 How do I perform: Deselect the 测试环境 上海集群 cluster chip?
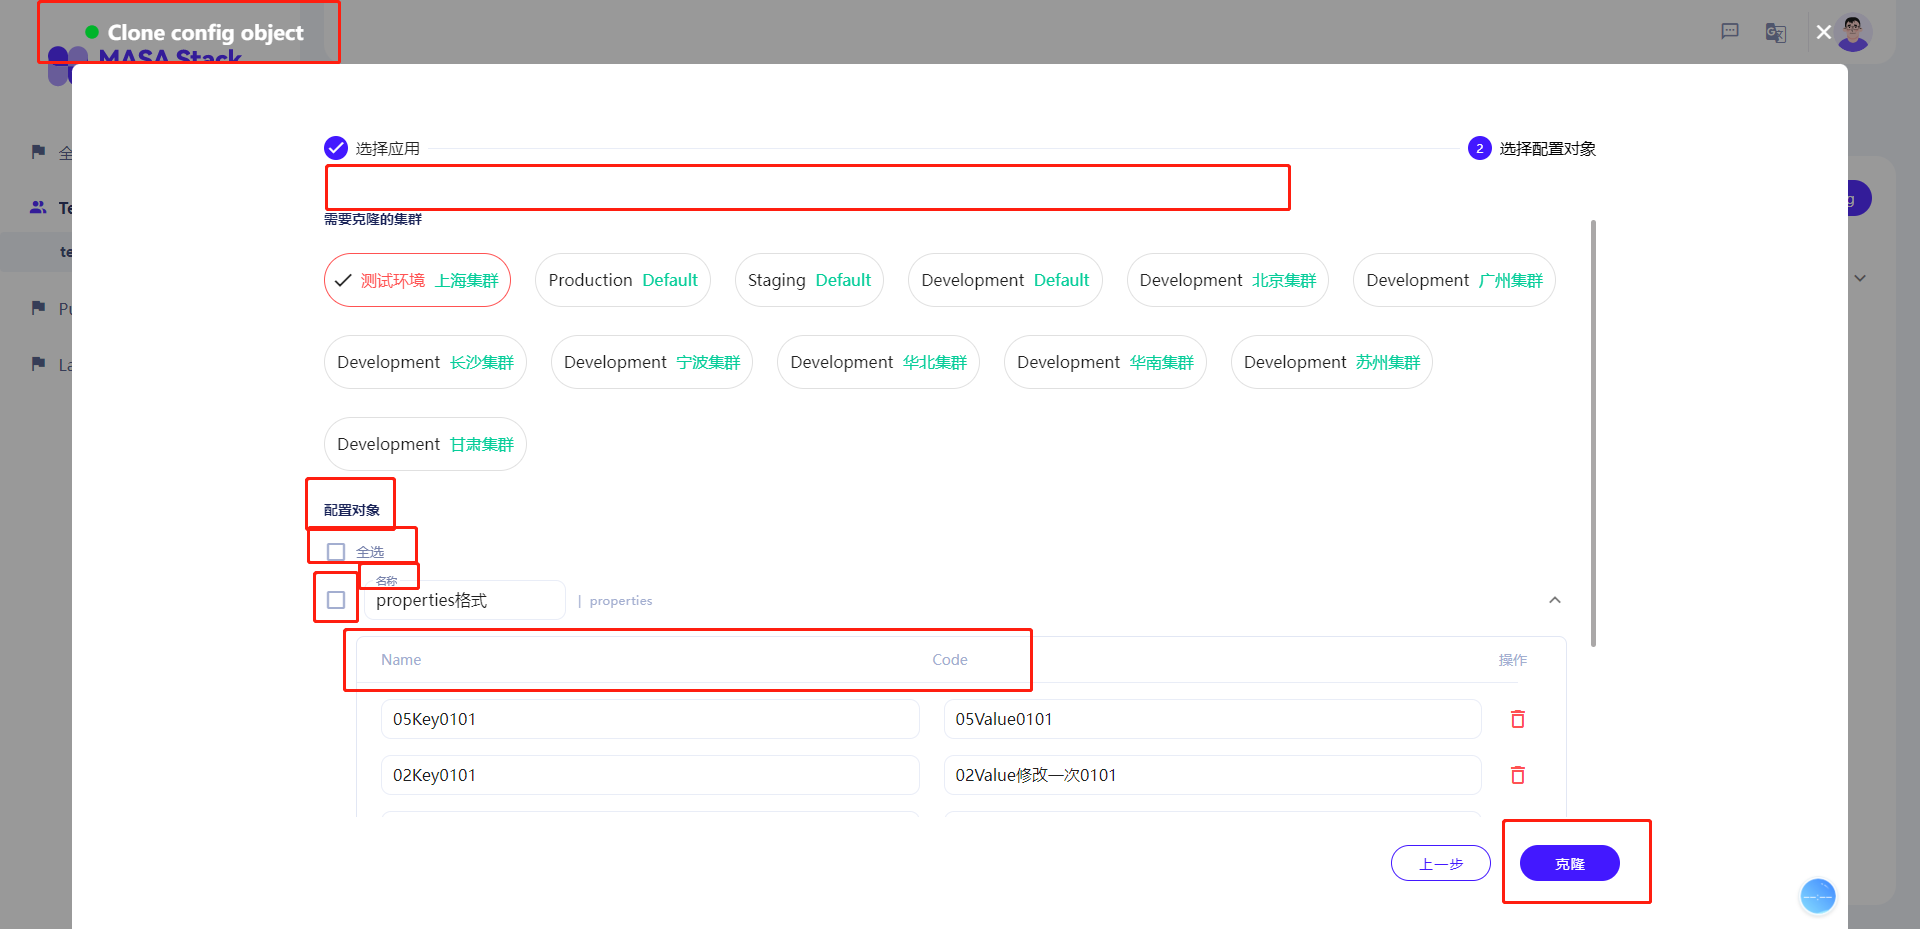(x=417, y=280)
